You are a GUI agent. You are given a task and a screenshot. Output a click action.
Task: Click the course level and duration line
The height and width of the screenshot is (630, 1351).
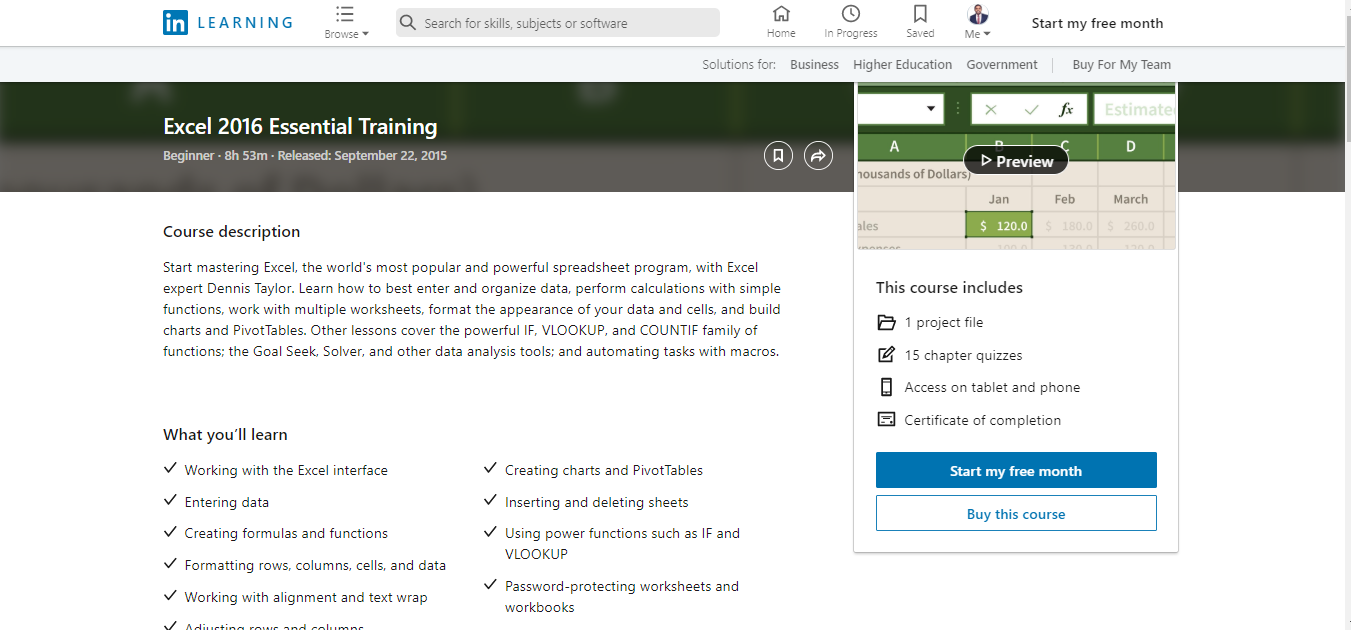tap(305, 156)
